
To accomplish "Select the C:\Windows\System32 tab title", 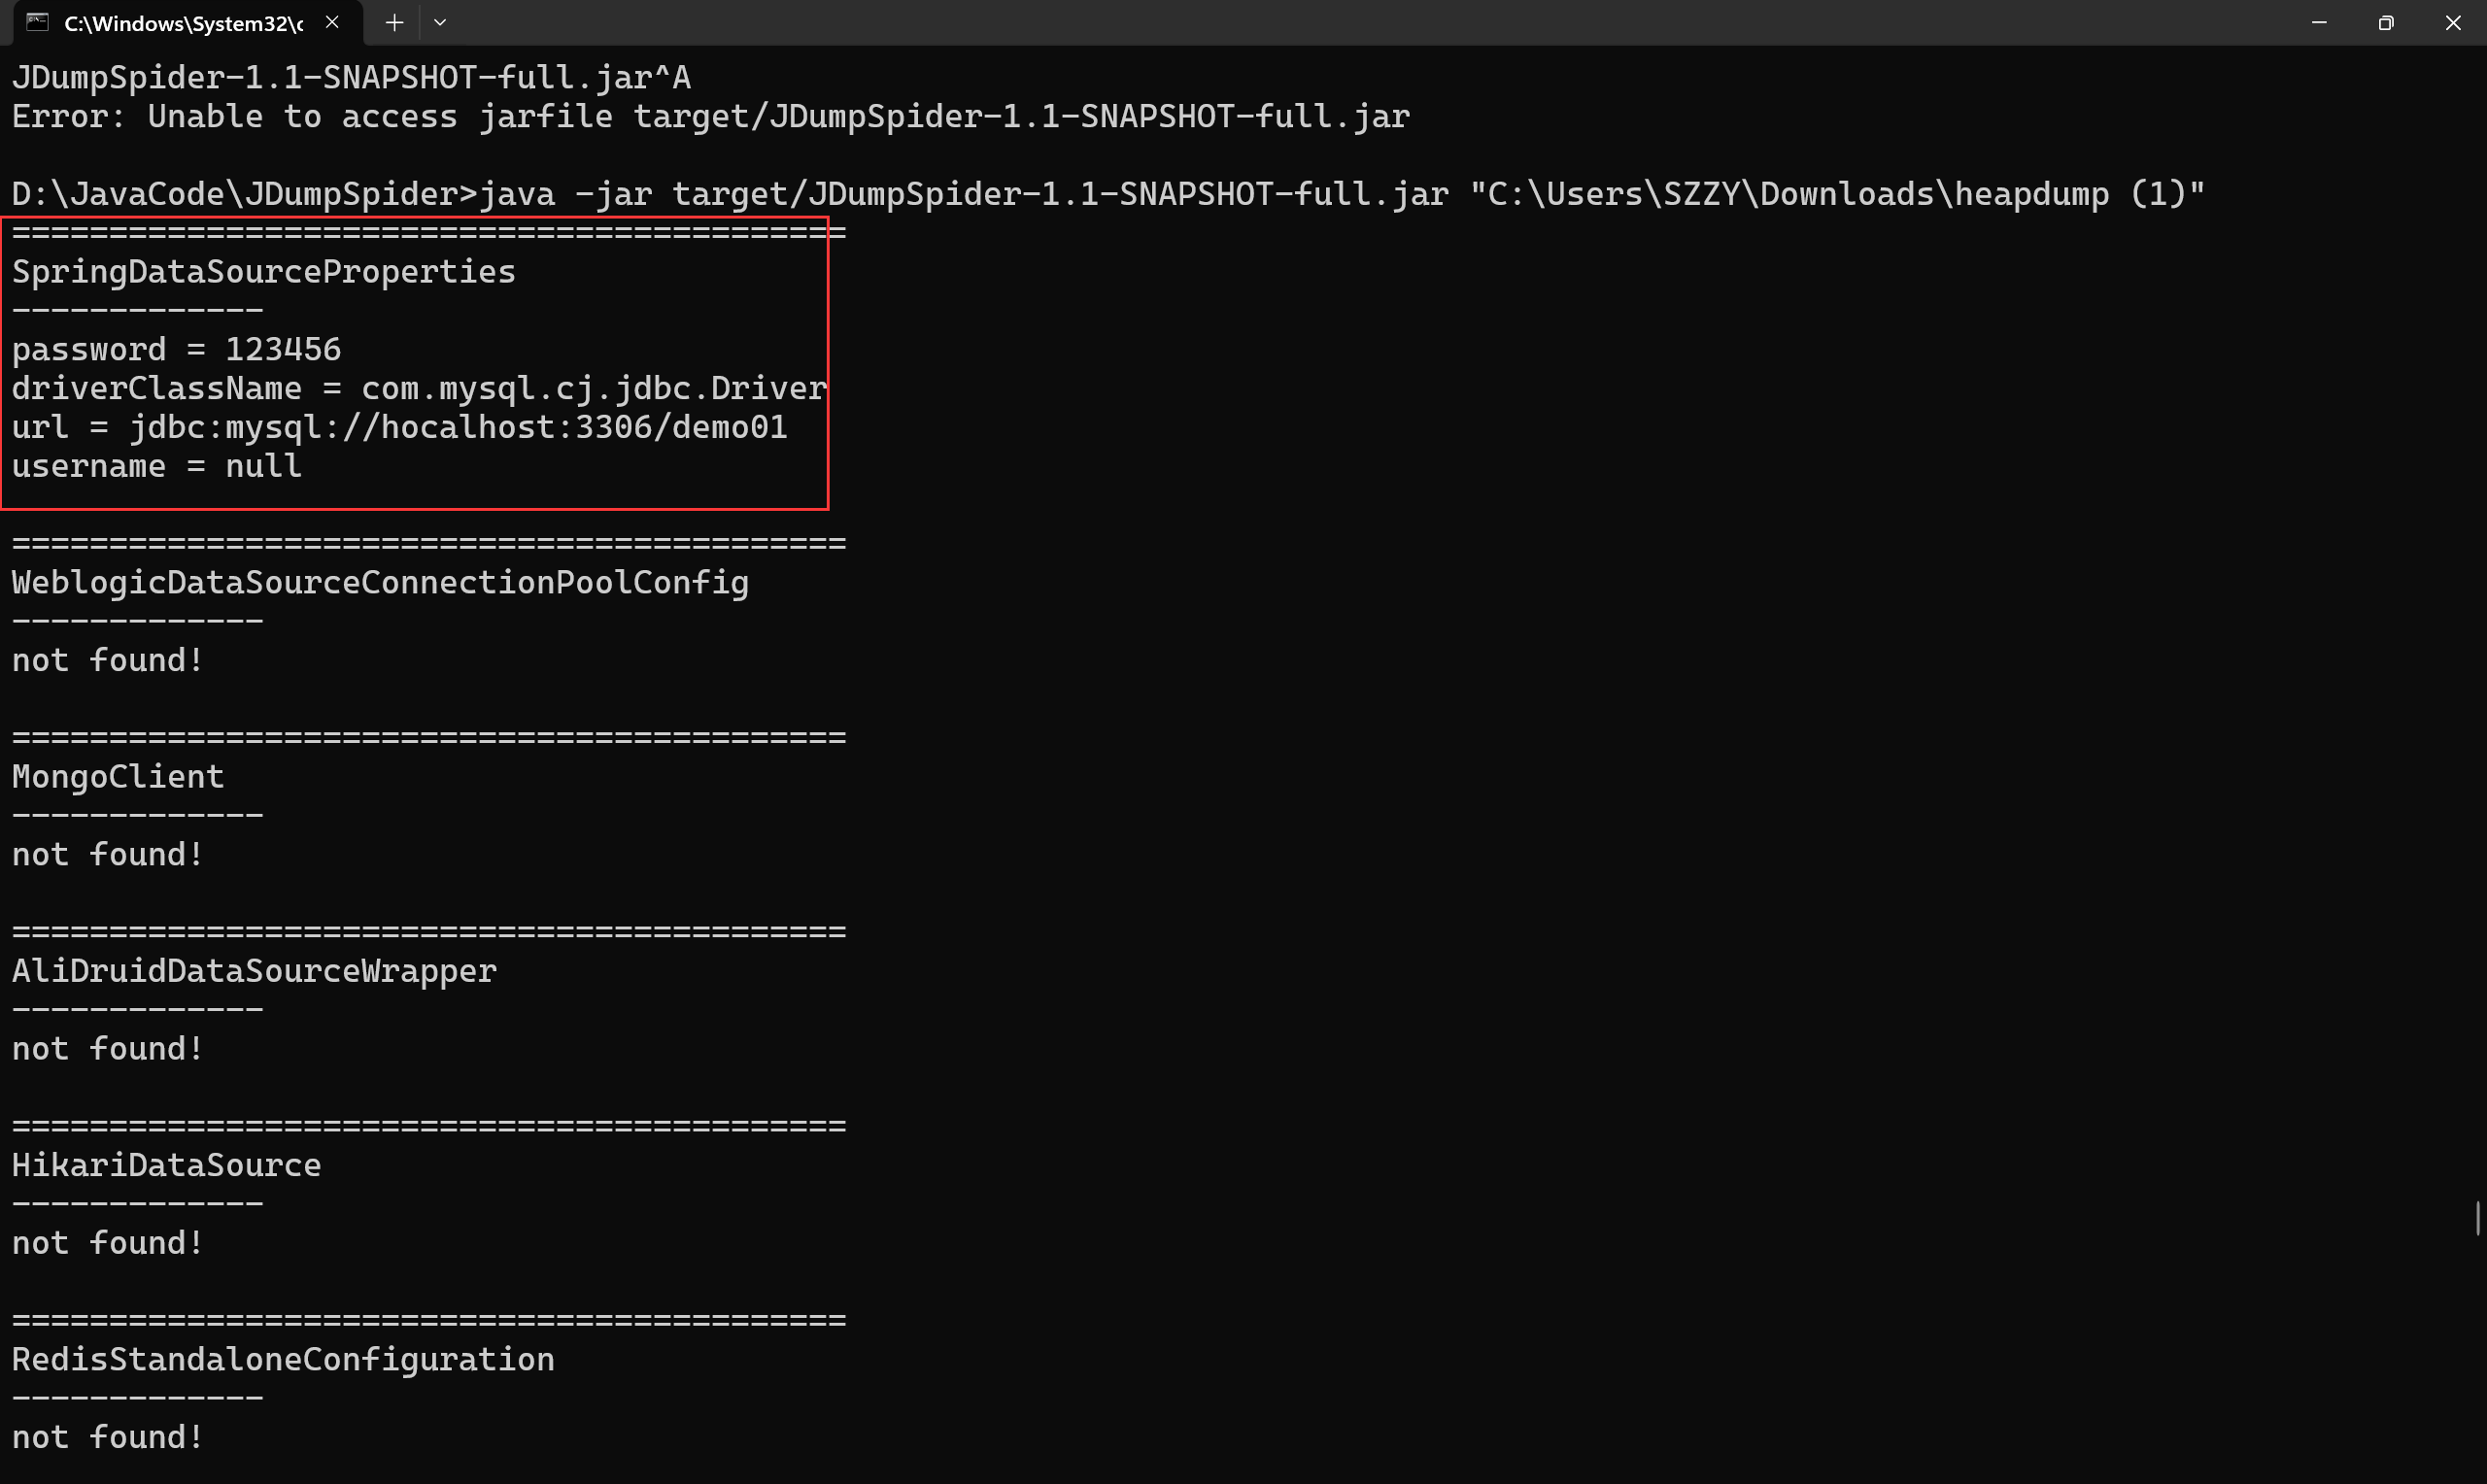I will click(x=183, y=23).
